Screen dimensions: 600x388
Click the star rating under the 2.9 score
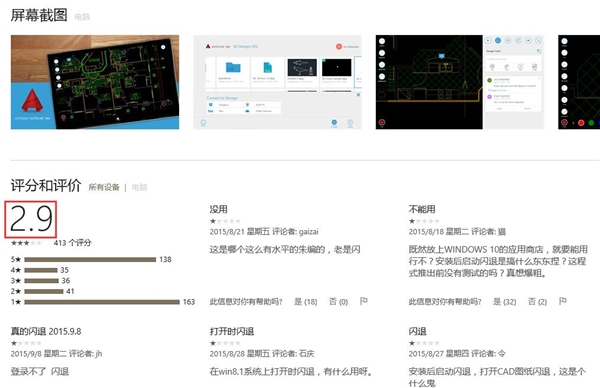26,243
